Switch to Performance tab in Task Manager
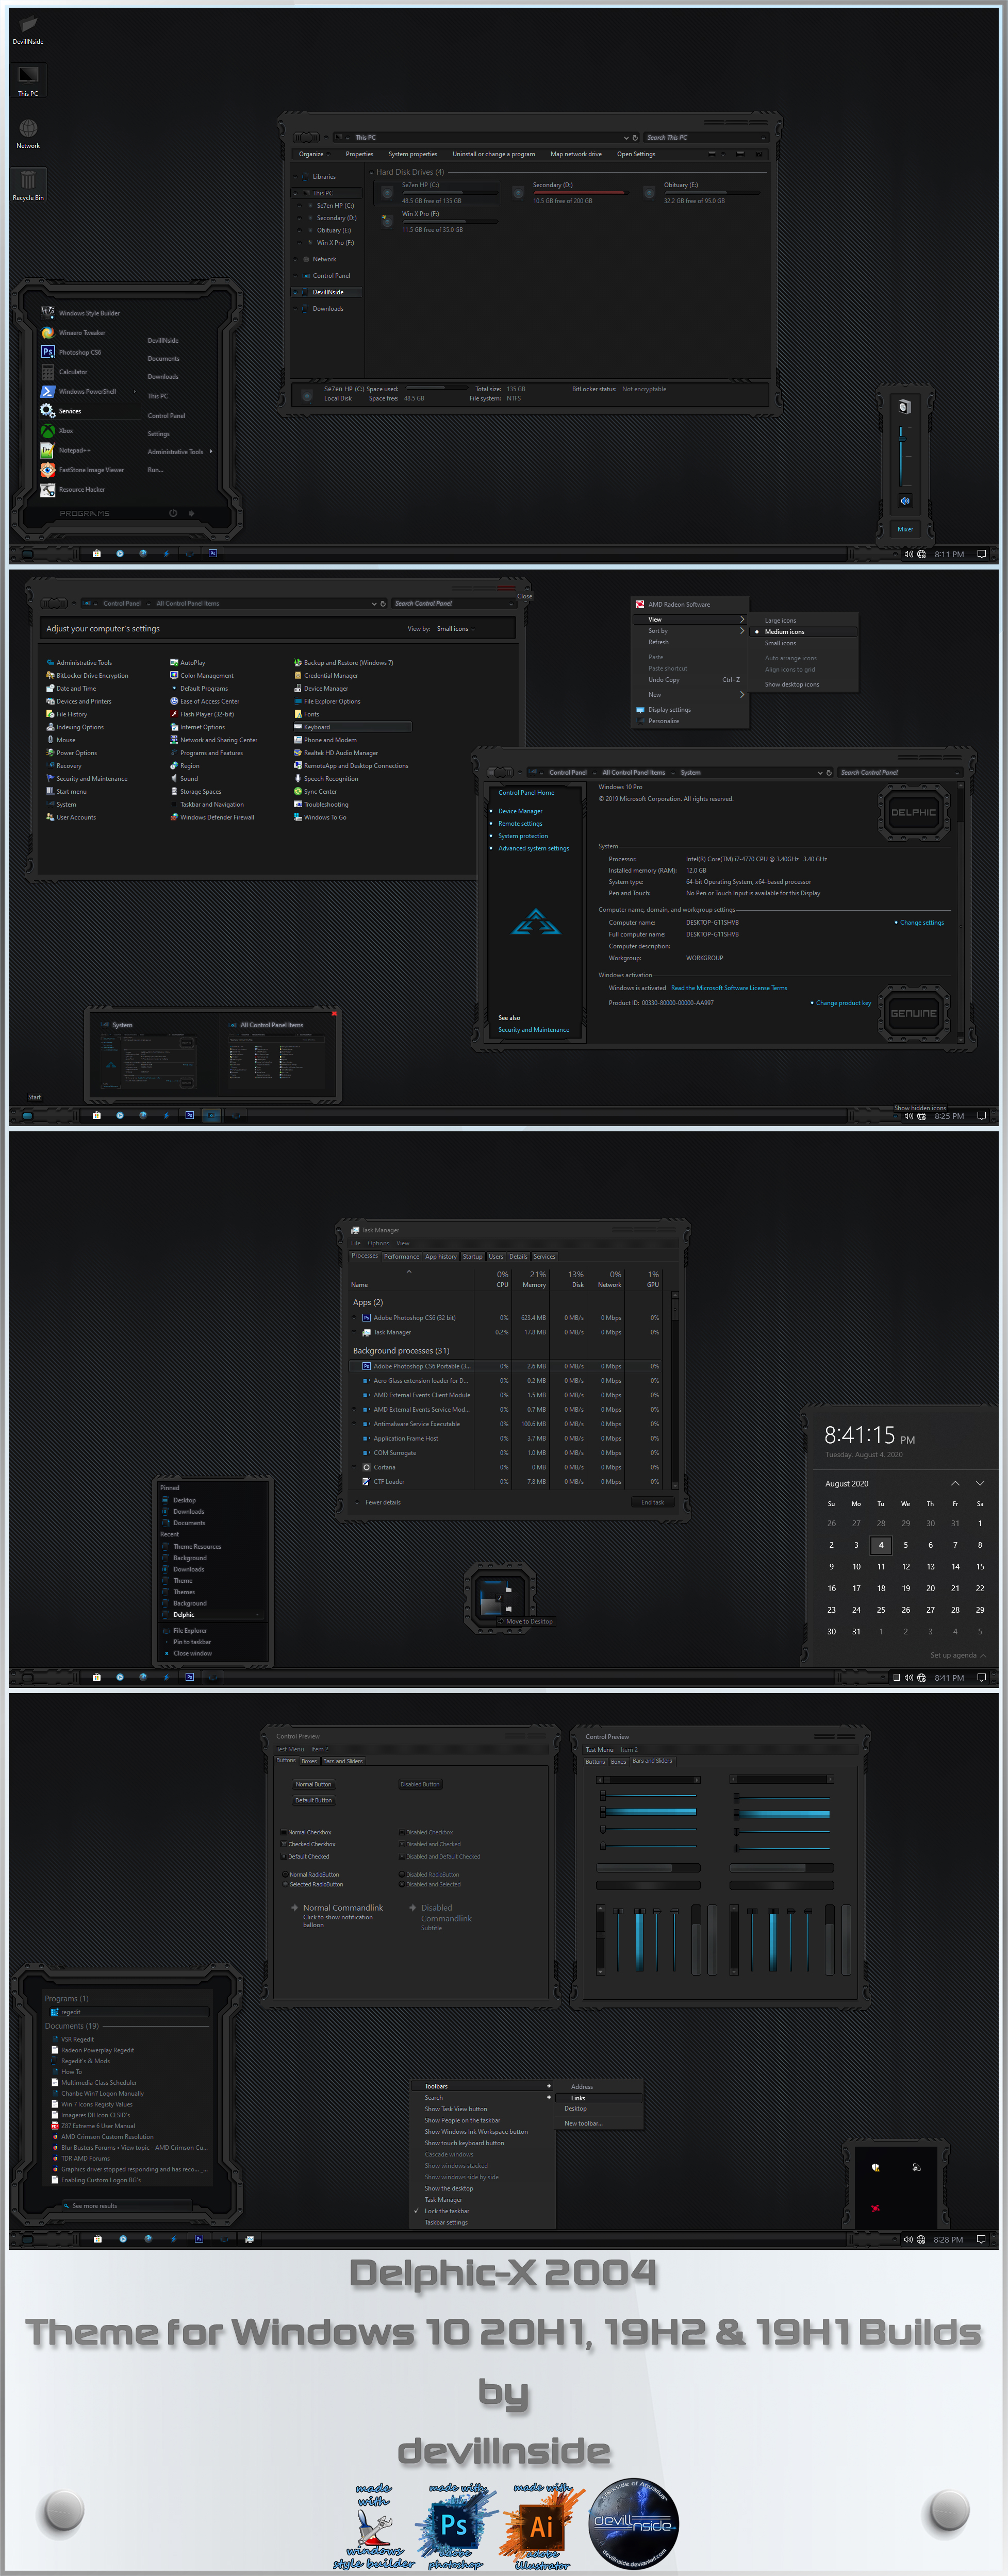The width and height of the screenshot is (1008, 2576). 401,1256
